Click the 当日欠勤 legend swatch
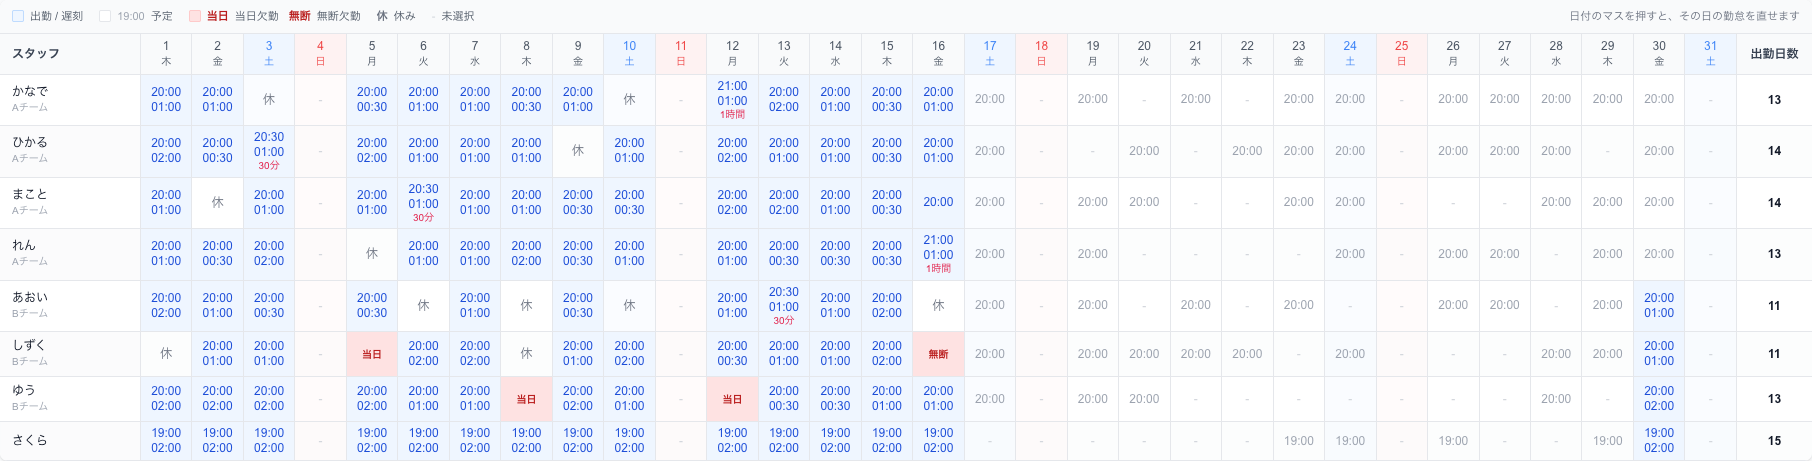This screenshot has width=1812, height=461. 195,16
